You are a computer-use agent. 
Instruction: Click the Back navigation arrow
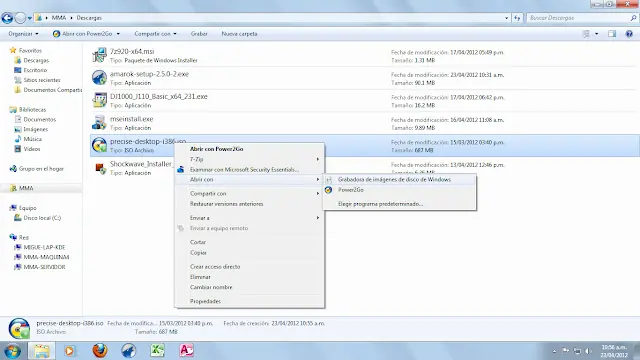coord(7,18)
